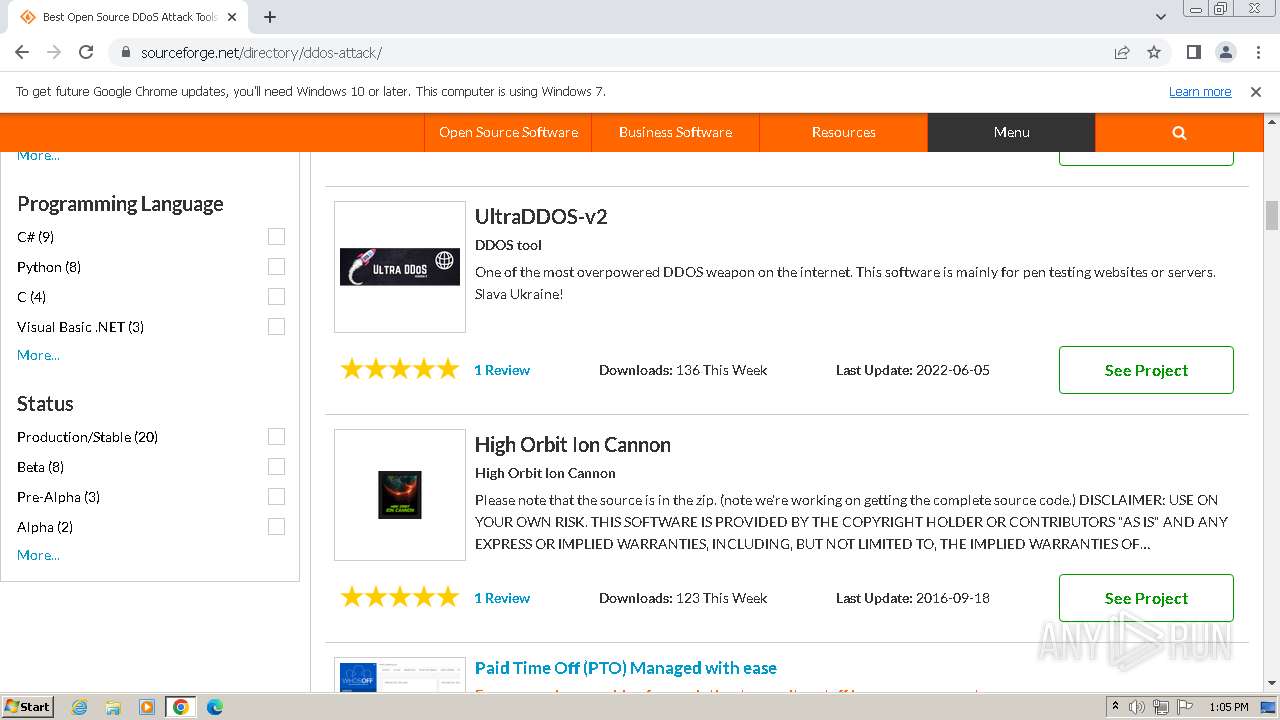Image resolution: width=1280 pixels, height=720 pixels.
Task: Click the browser forward arrow
Action: [x=54, y=52]
